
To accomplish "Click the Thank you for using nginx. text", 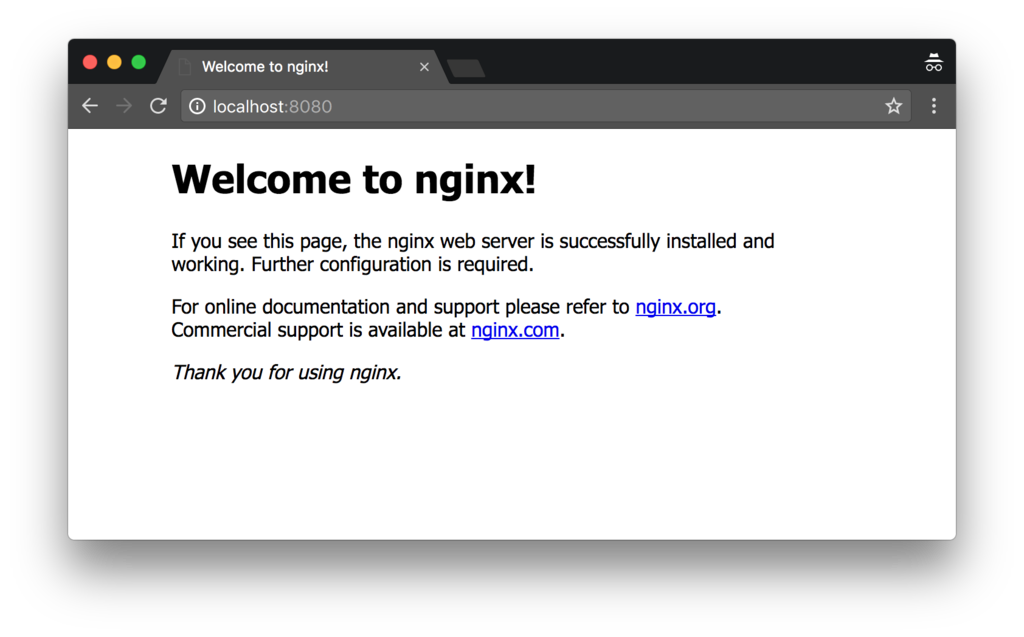I will tap(286, 372).
